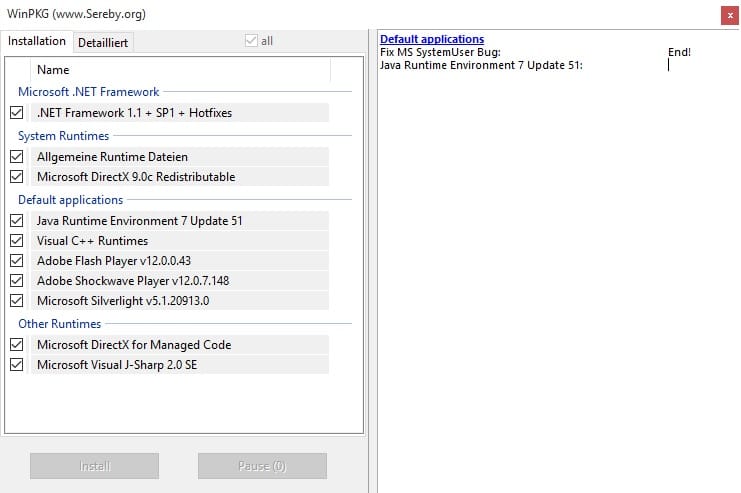The width and height of the screenshot is (741, 493).
Task: Select 'Microsoft Silverlight v5.1.20913.0' row text
Action: 123,301
